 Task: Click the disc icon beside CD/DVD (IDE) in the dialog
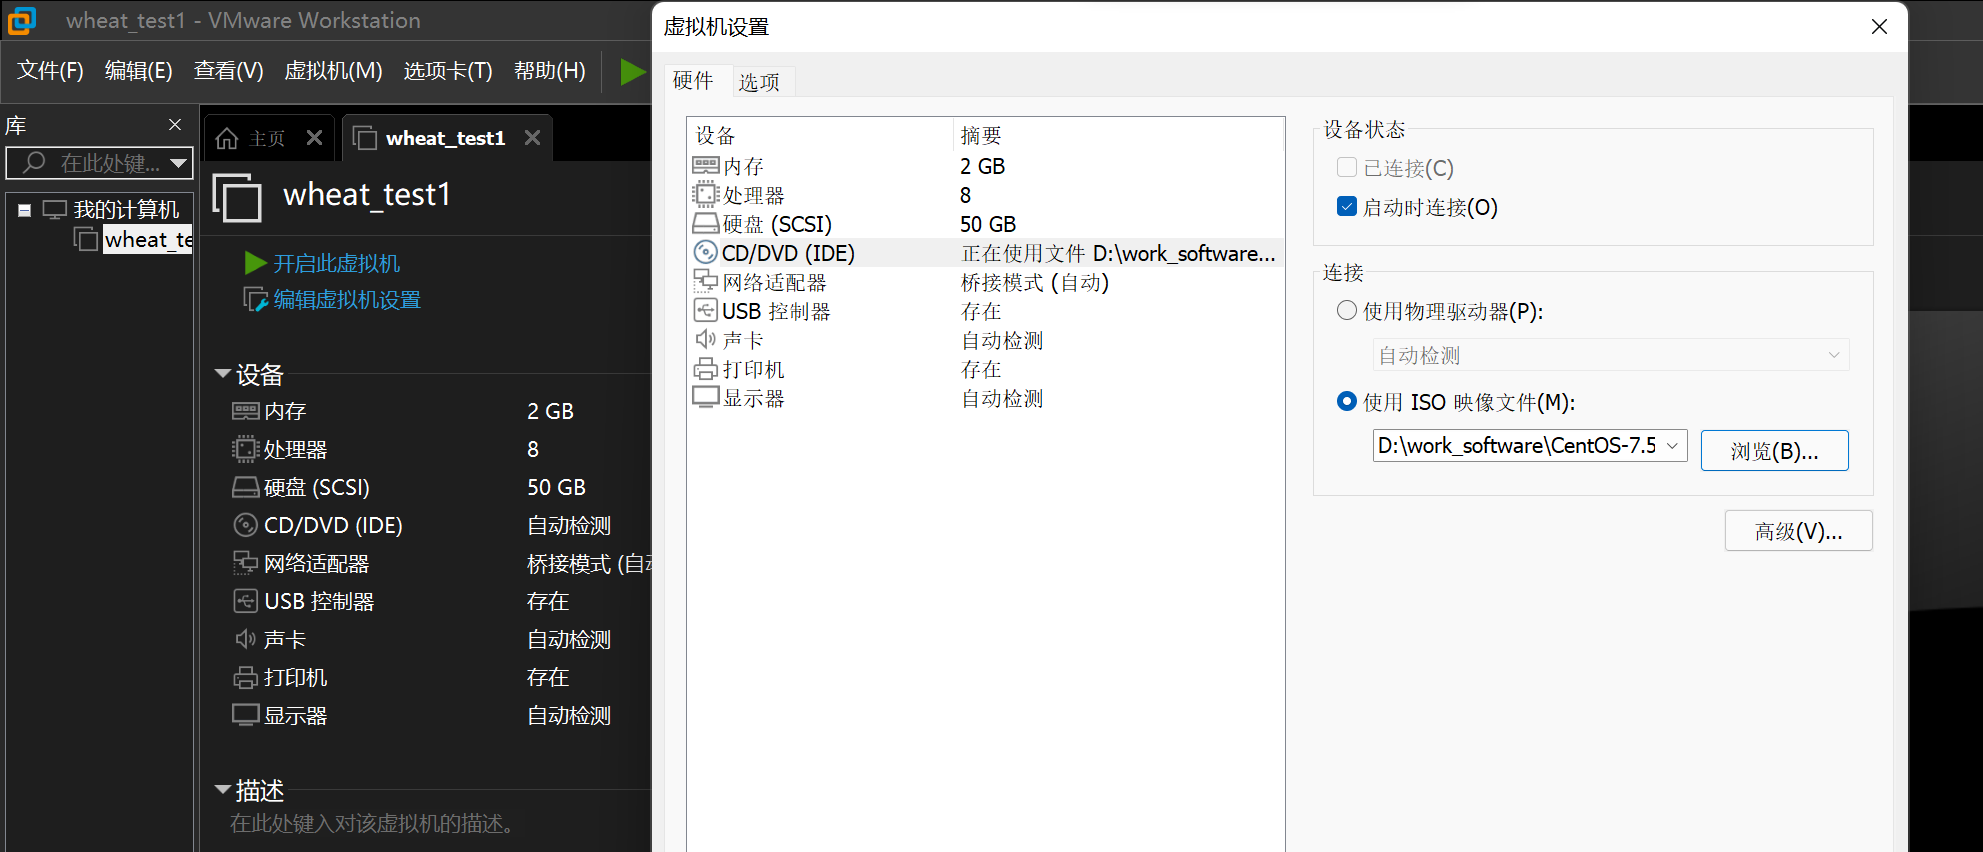(706, 252)
